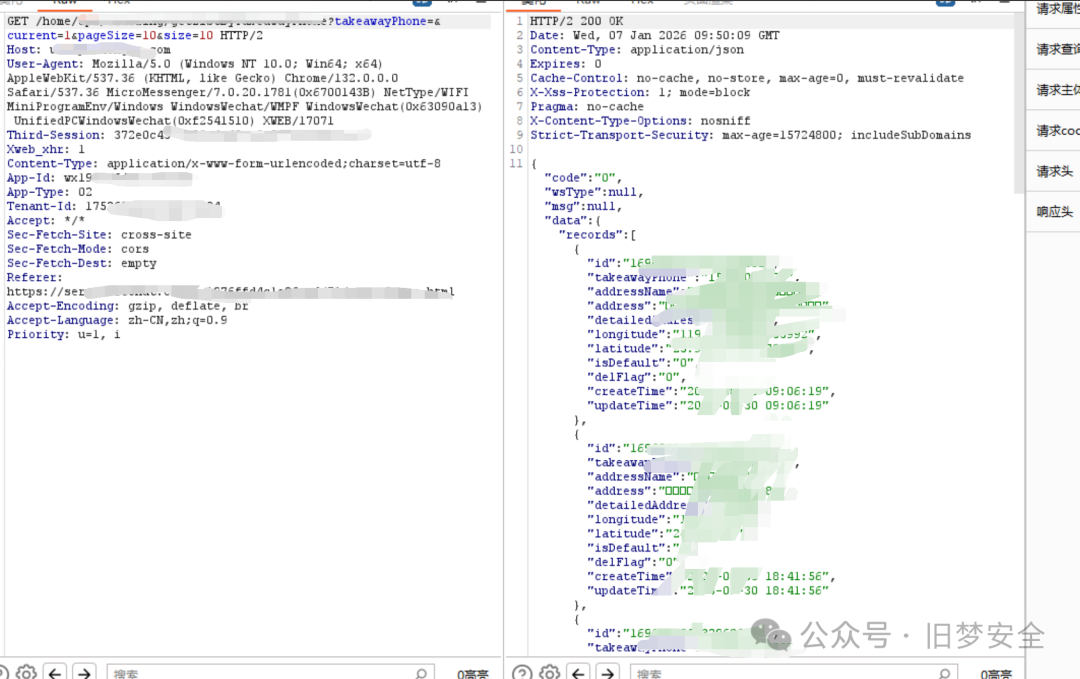Click the request highlight count label

click(472, 674)
